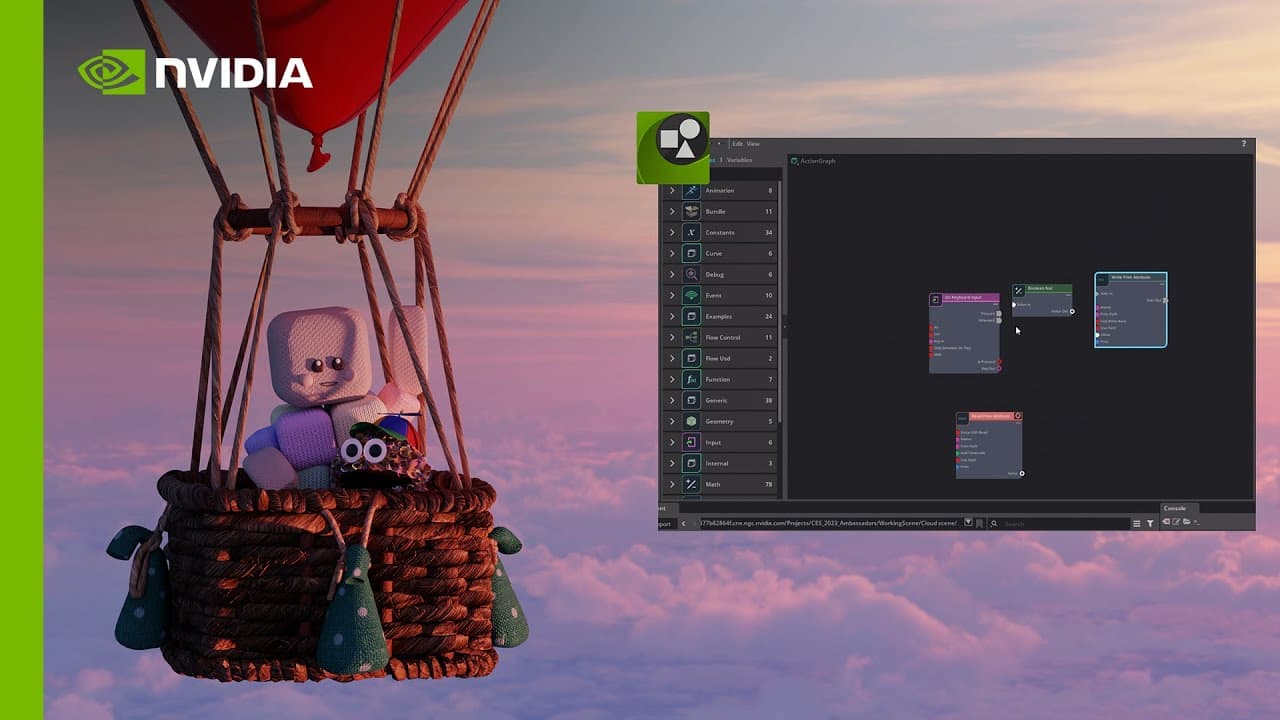Click the Flow Usd category label
Screen dimensions: 1280x720
tap(718, 358)
